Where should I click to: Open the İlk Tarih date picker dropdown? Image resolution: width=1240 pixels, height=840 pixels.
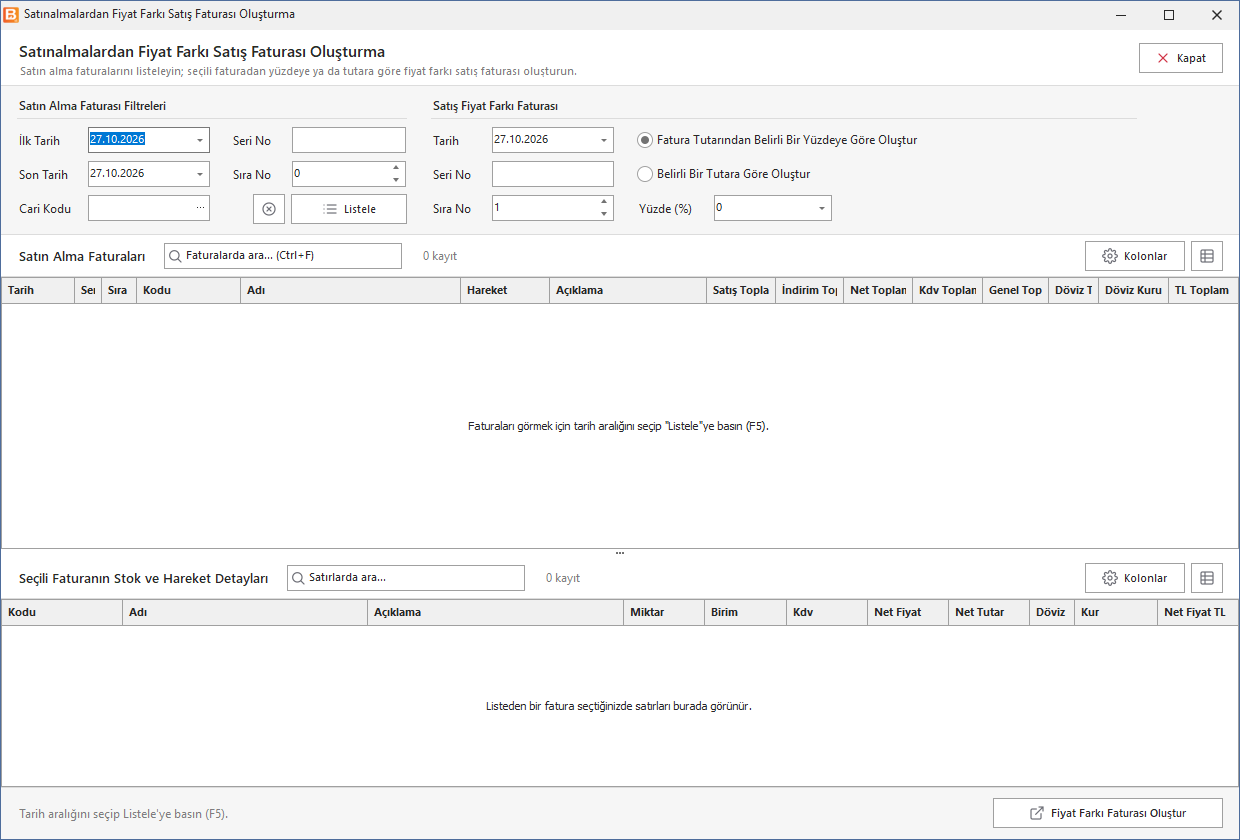tap(199, 140)
